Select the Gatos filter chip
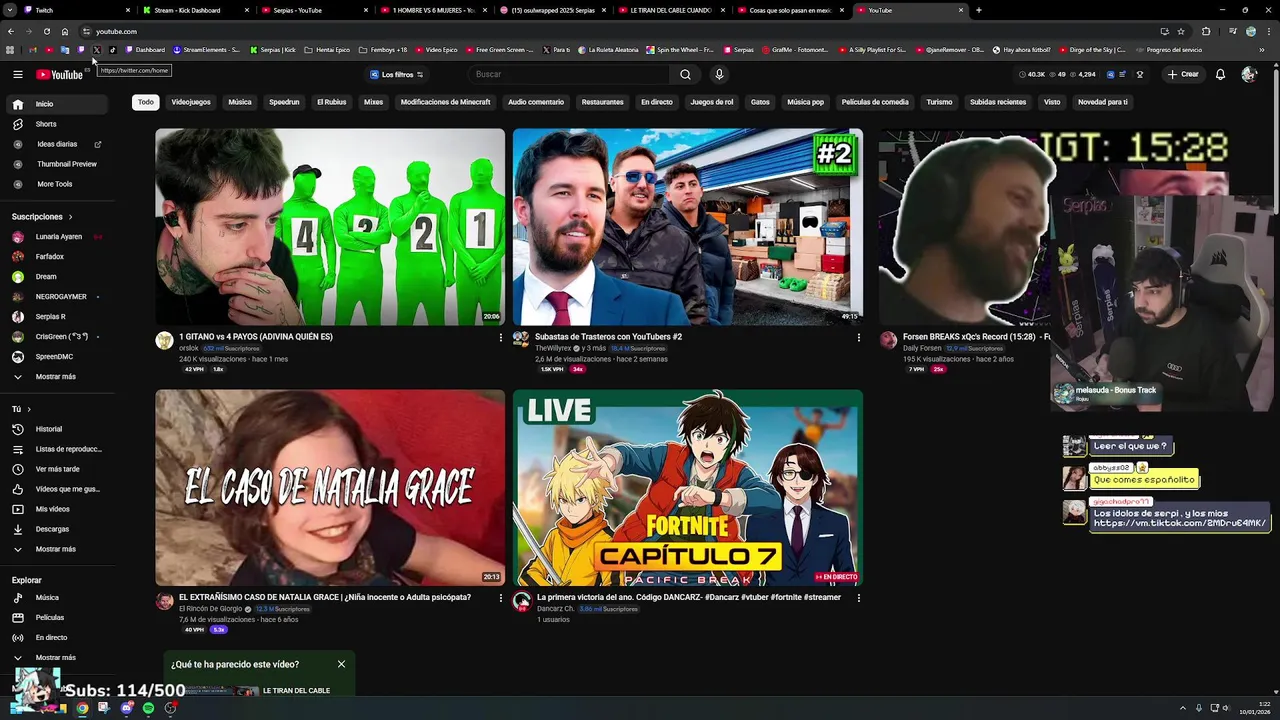Image resolution: width=1280 pixels, height=720 pixels. tap(760, 102)
